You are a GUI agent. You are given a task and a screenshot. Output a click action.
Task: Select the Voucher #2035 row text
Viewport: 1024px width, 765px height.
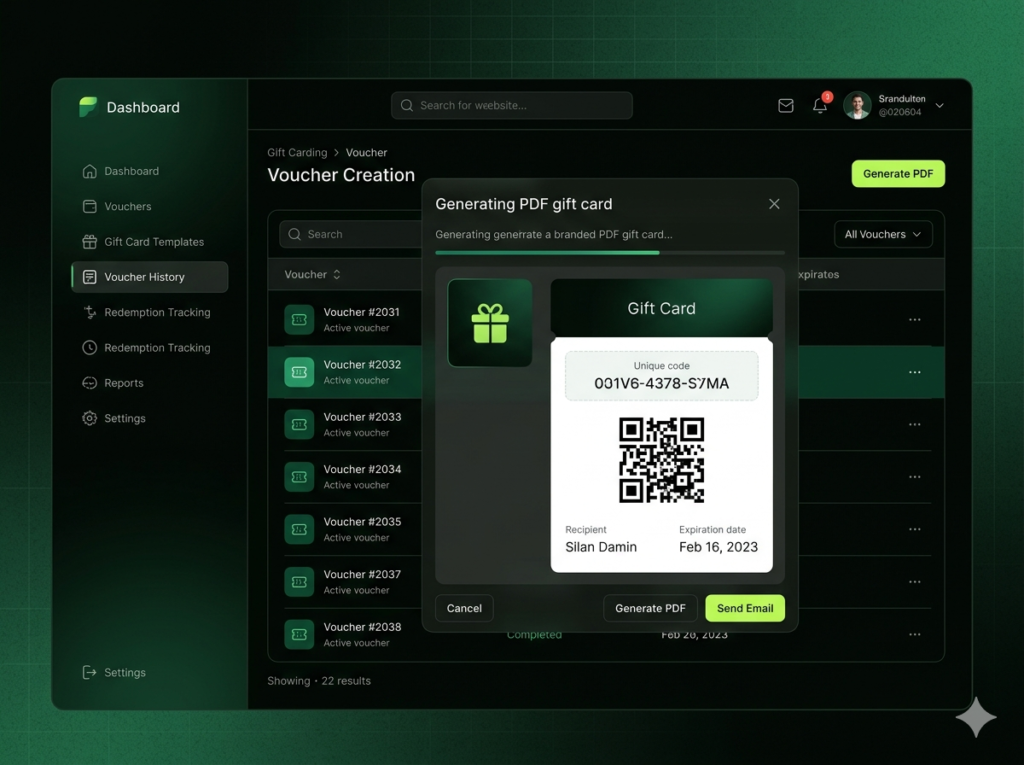point(362,522)
